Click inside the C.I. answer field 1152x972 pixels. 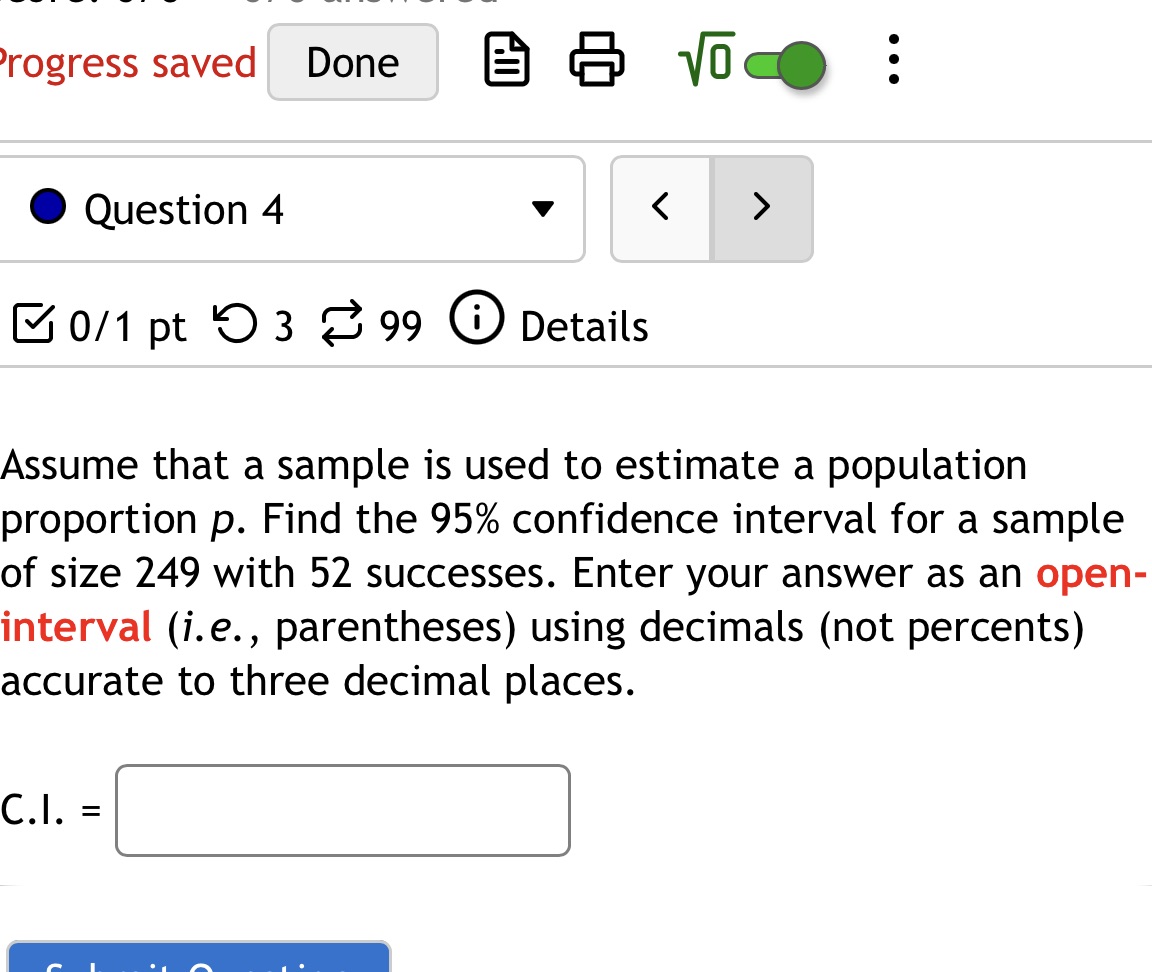341,810
